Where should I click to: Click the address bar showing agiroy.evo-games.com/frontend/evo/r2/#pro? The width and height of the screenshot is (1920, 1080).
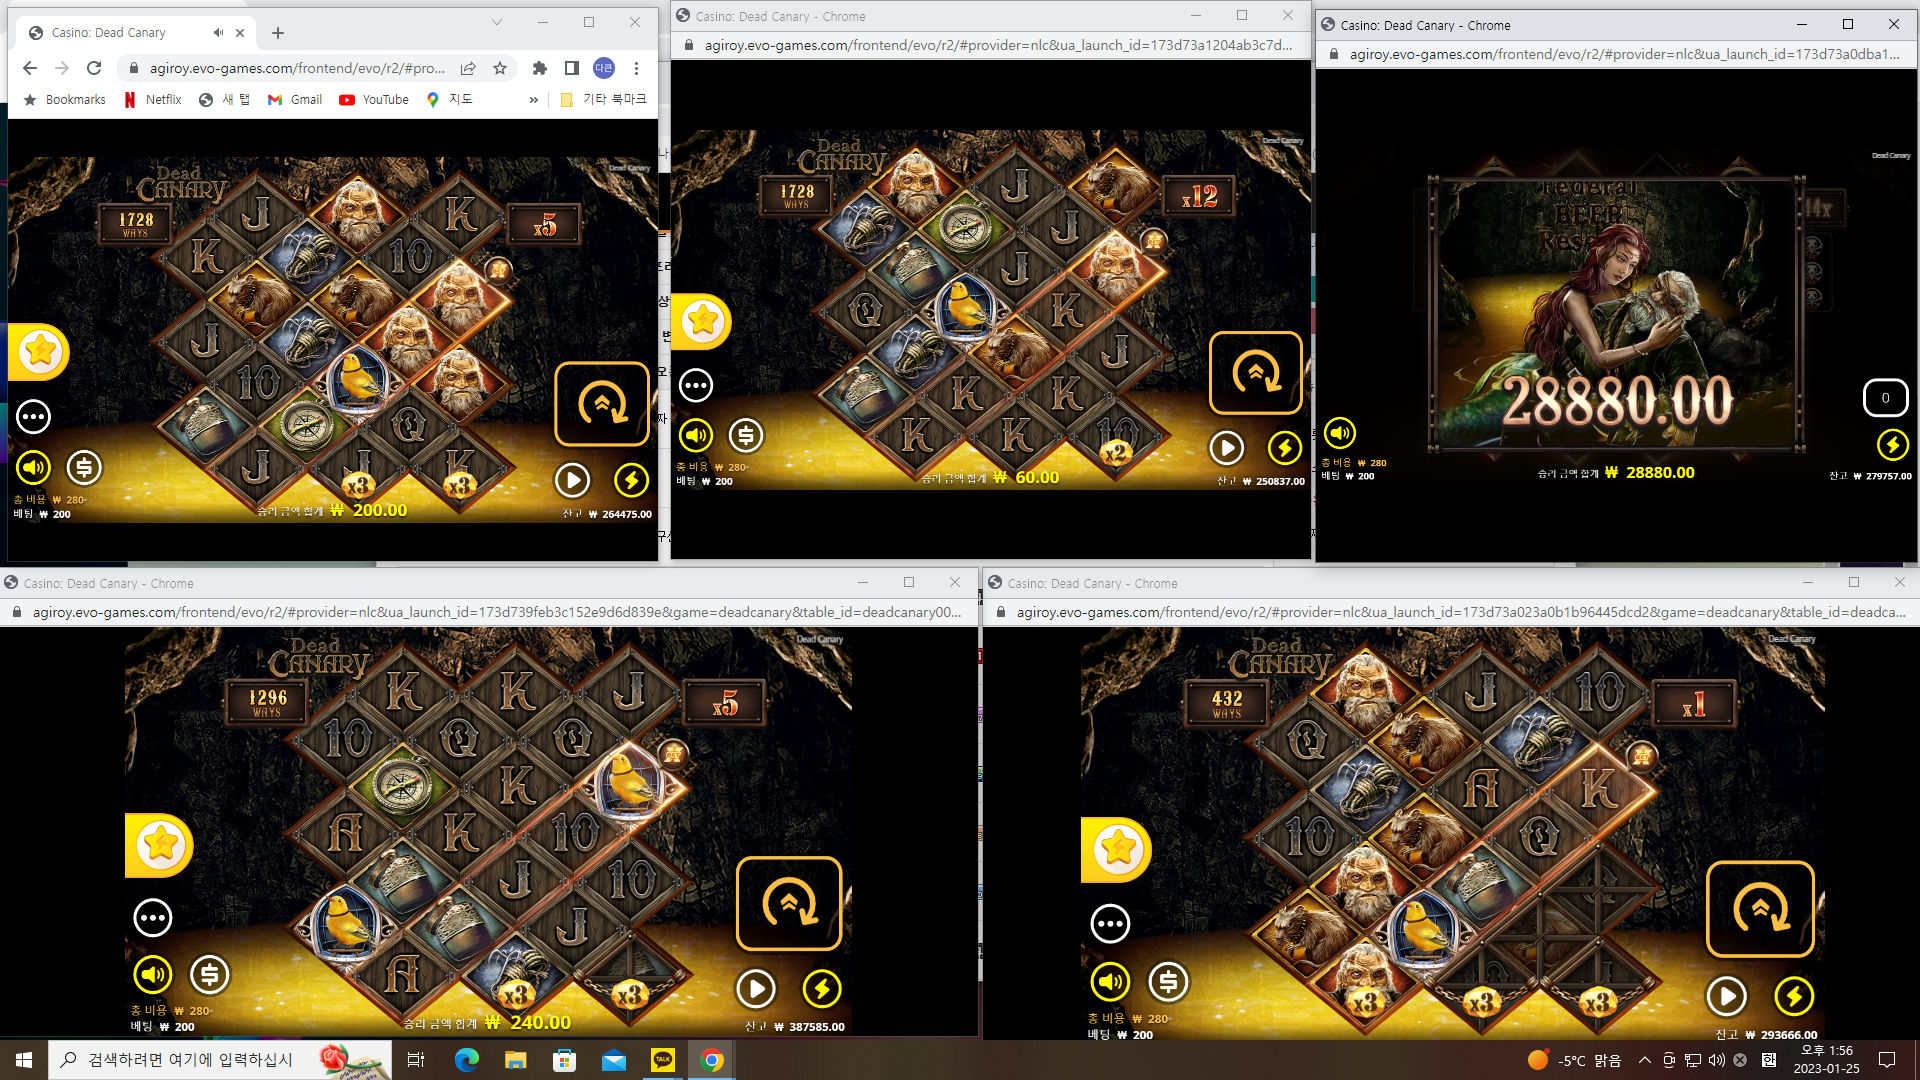[298, 68]
